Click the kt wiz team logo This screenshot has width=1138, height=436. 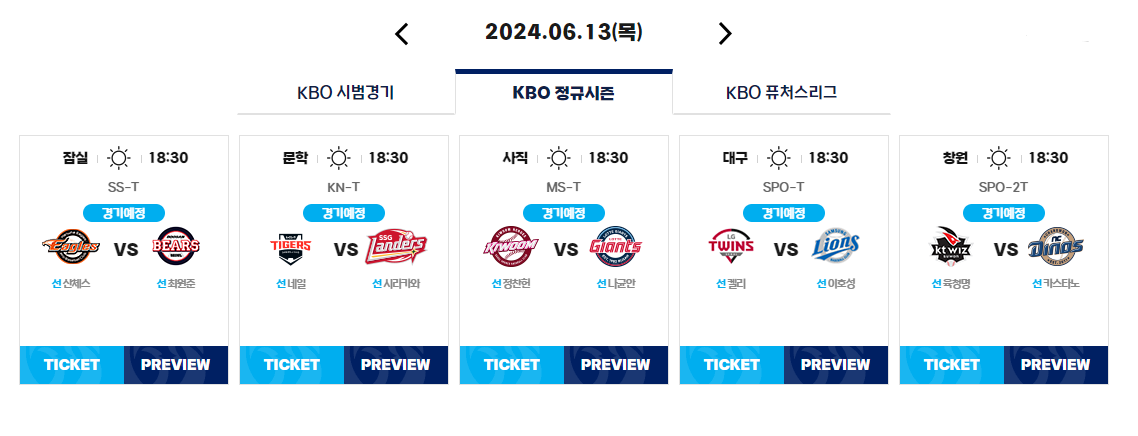point(951,247)
